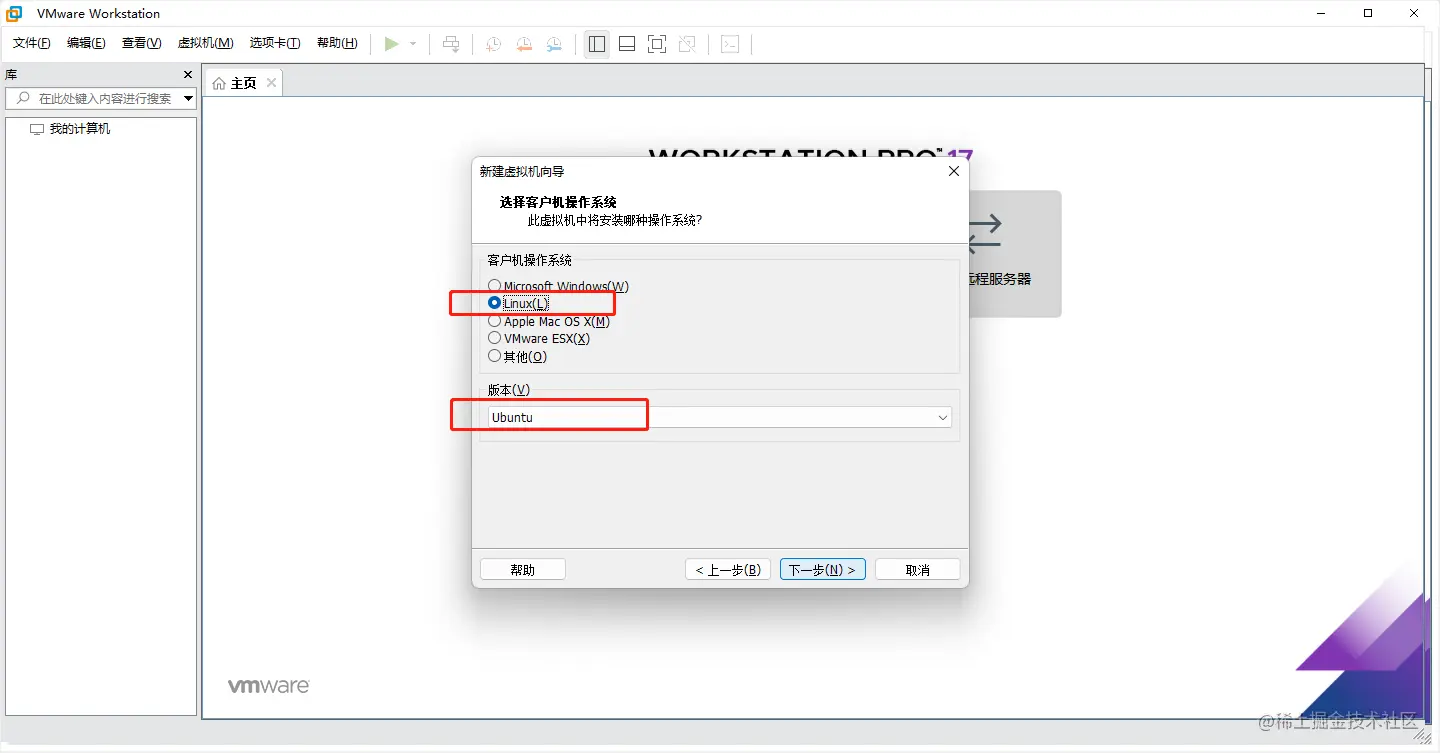The height and width of the screenshot is (753, 1440).
Task: Toggle the thumbnail bar display icon
Action: point(626,43)
